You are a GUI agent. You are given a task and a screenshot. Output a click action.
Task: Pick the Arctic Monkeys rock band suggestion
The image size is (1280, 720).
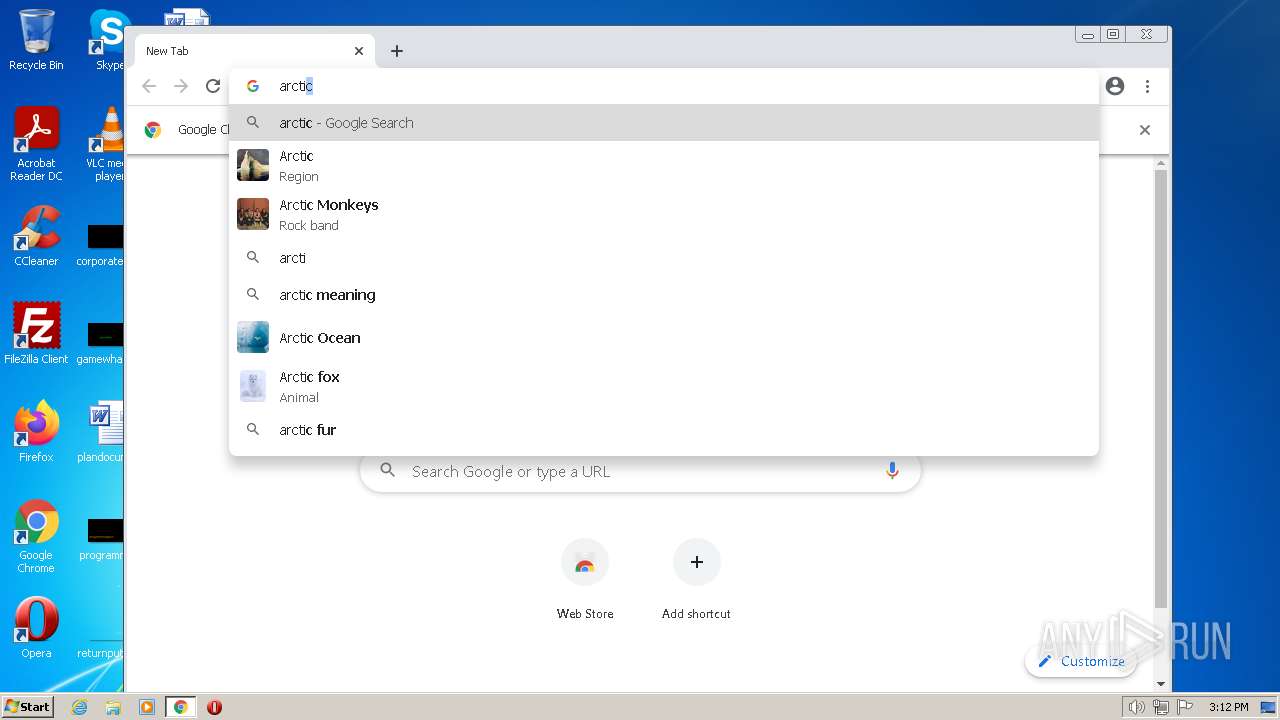coord(664,215)
